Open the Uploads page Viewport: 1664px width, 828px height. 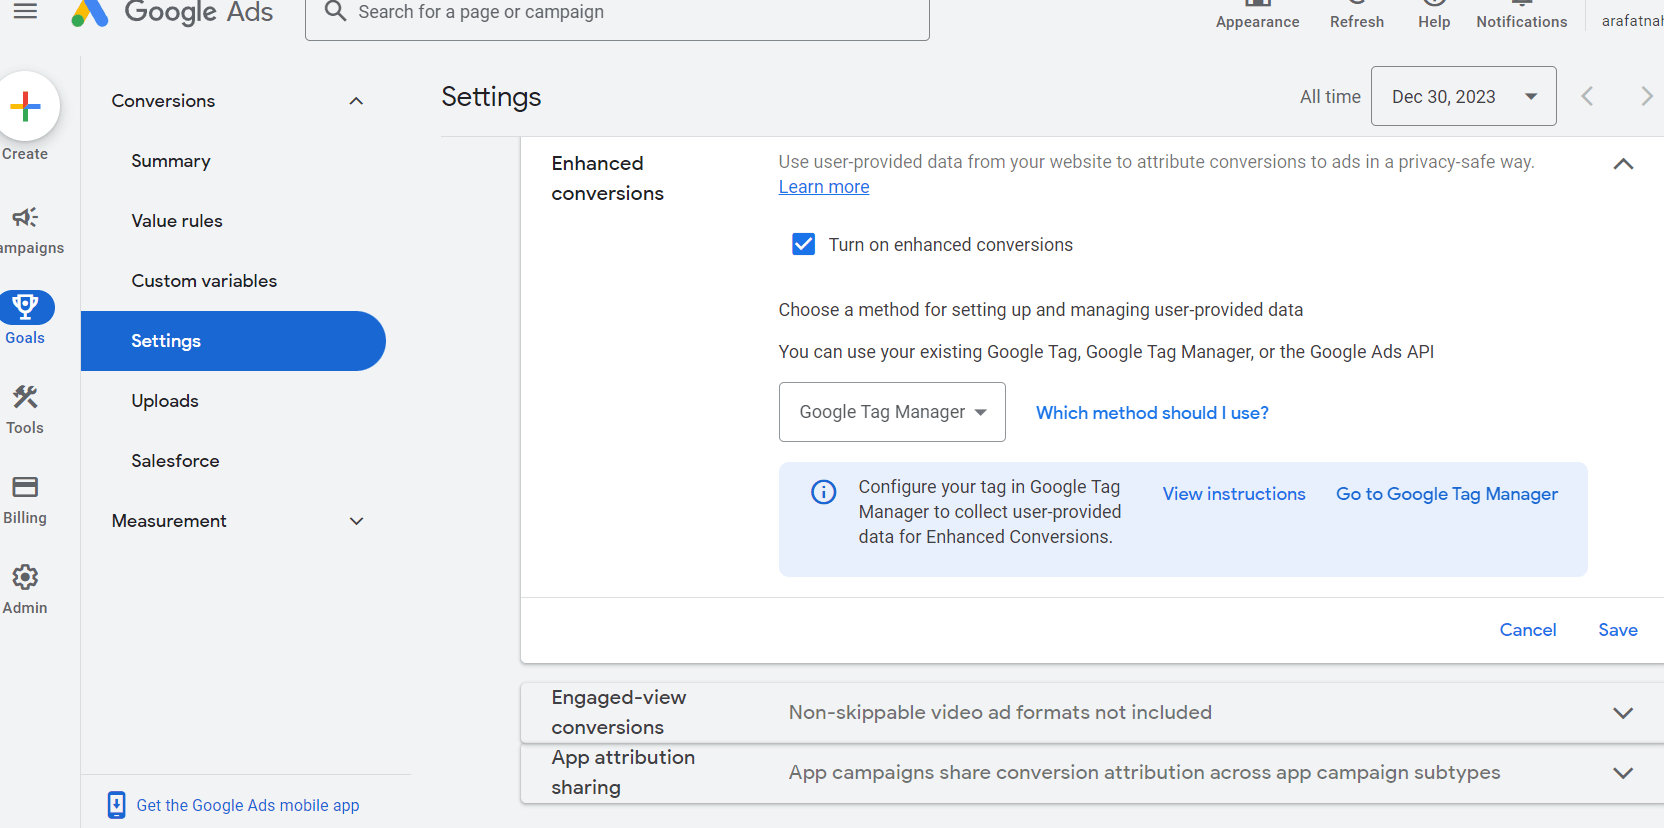pos(165,401)
